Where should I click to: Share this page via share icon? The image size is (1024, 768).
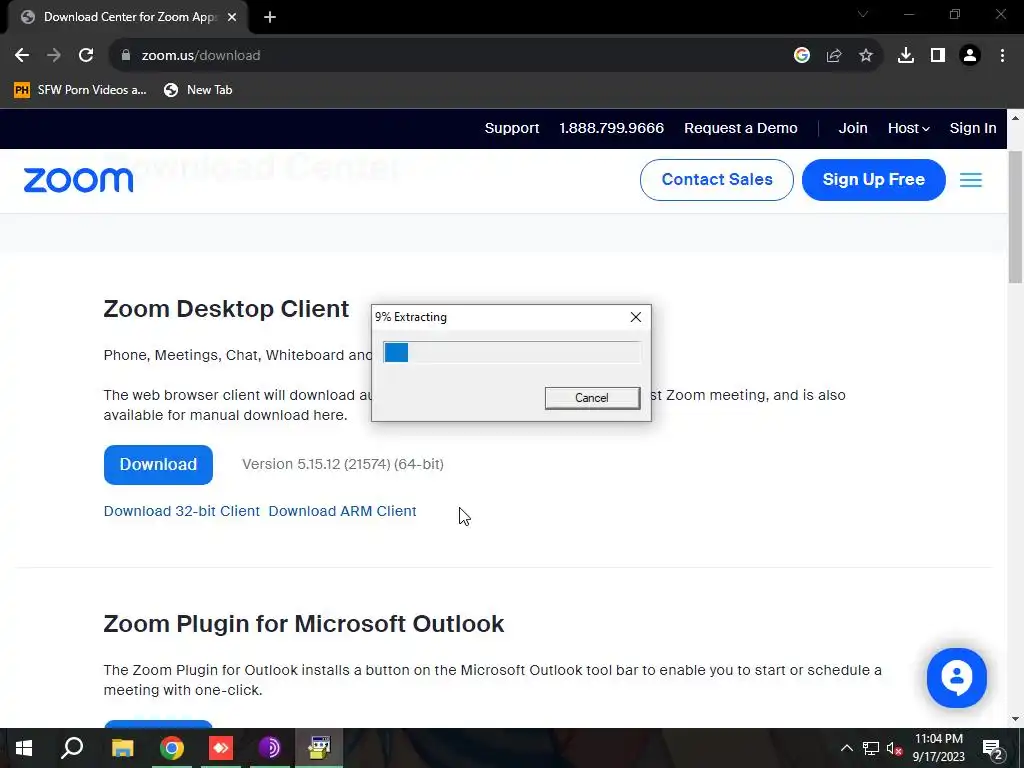coord(834,56)
